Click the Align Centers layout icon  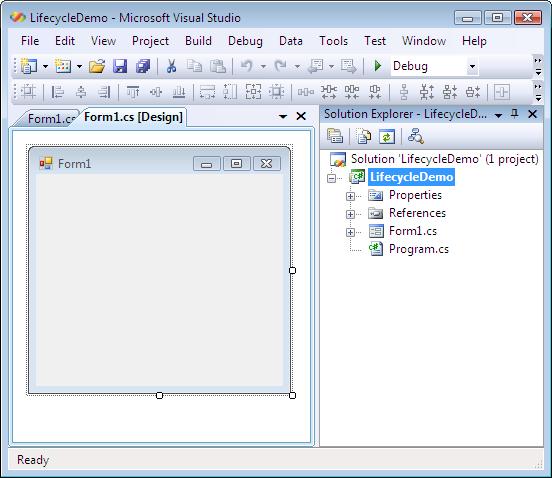pyautogui.click(x=81, y=92)
